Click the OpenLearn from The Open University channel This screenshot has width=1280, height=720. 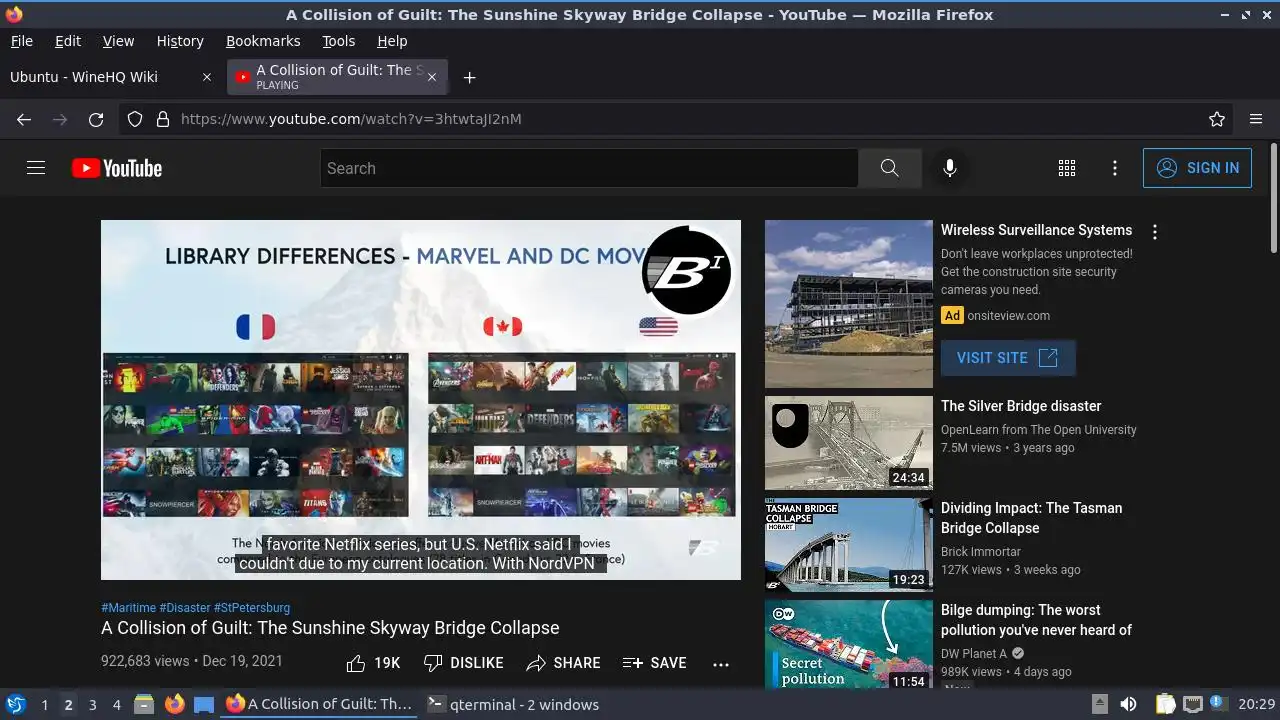coord(1039,430)
